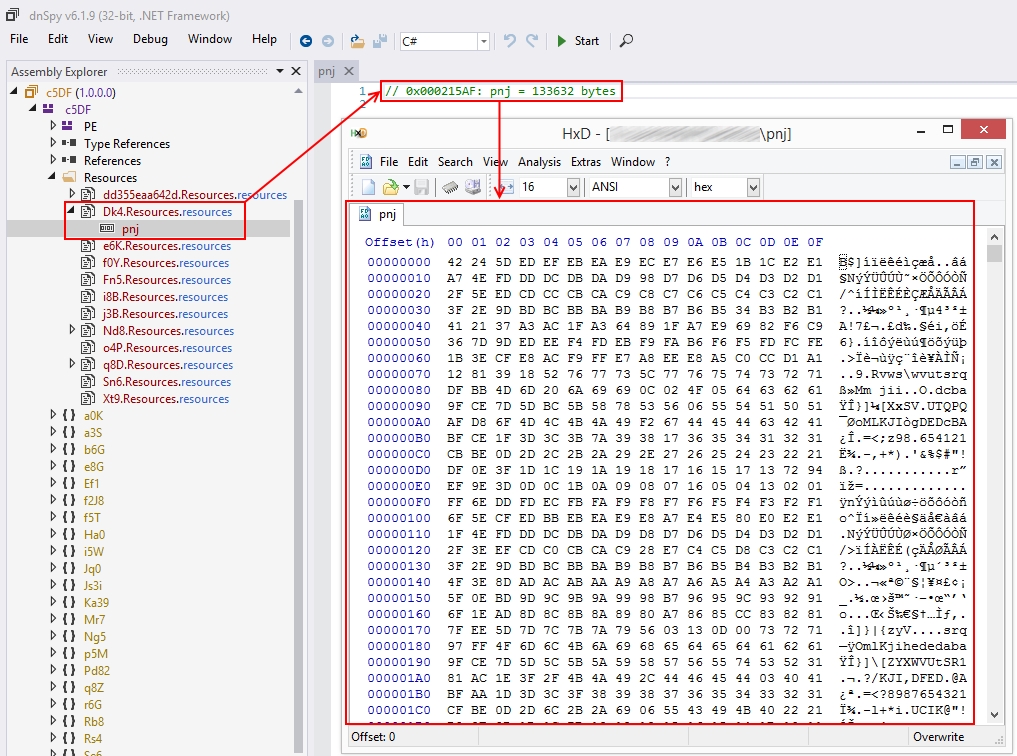Start debugging with the green Start button
The height and width of the screenshot is (756, 1017).
pyautogui.click(x=578, y=41)
